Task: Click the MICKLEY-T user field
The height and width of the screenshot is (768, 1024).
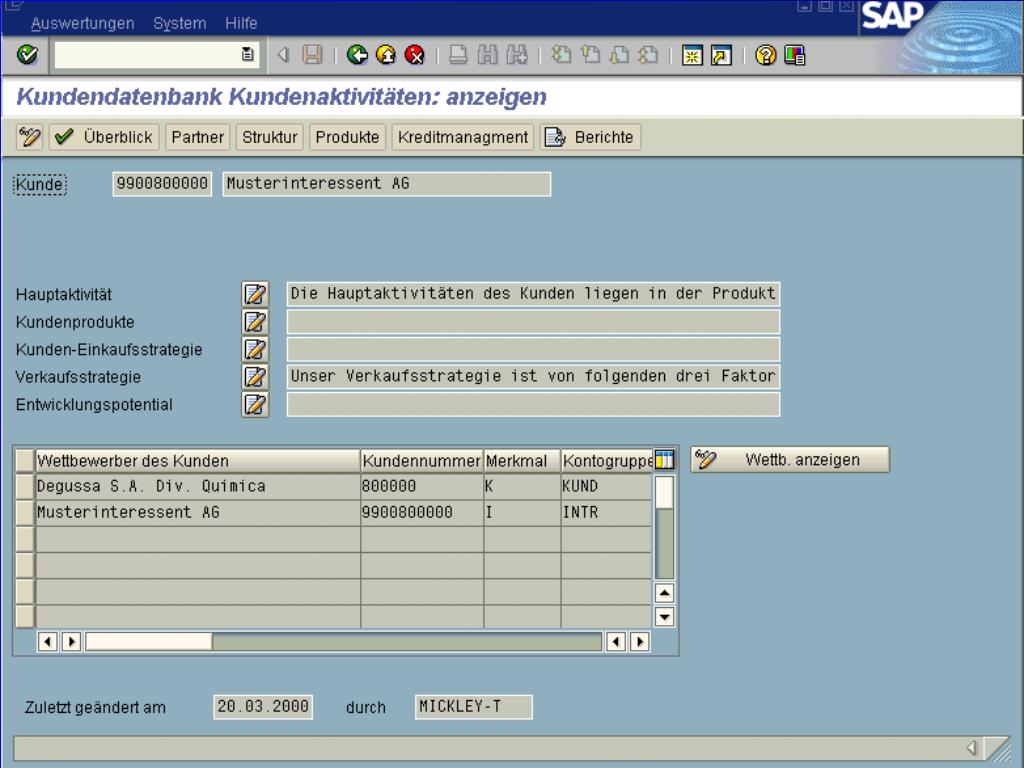Action: click(x=473, y=707)
